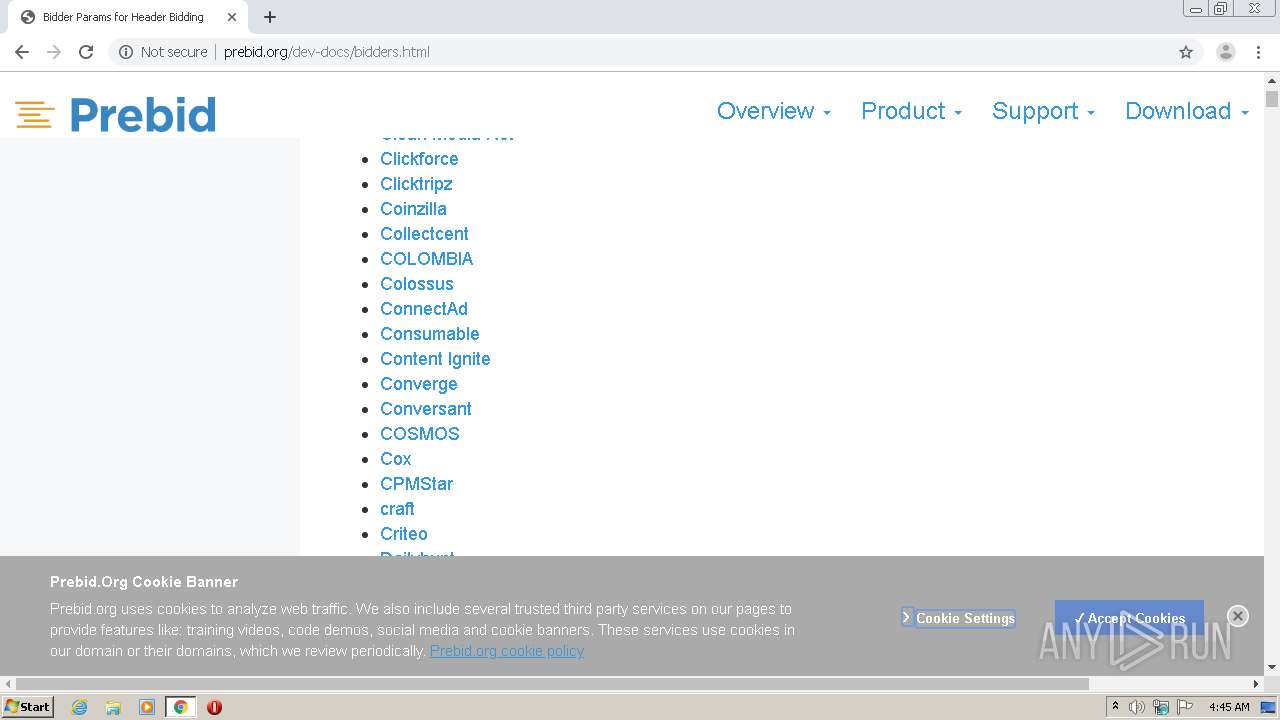Viewport: 1280px width, 720px height.
Task: Open the Consumable bidder link
Action: click(430, 334)
